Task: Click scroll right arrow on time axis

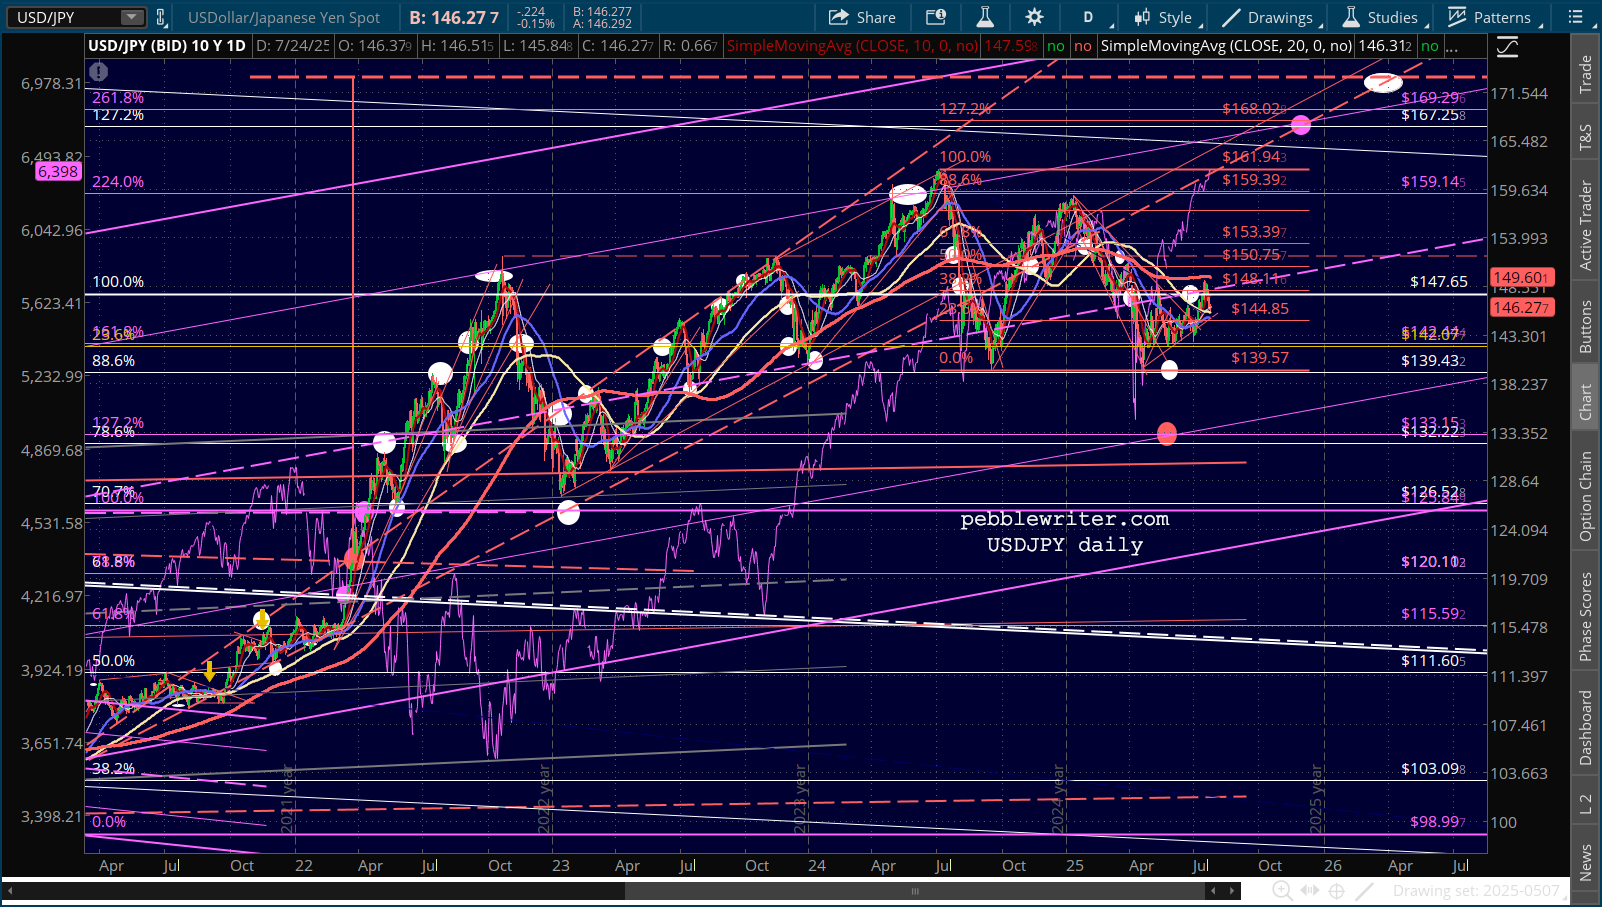Action: pos(1233,891)
